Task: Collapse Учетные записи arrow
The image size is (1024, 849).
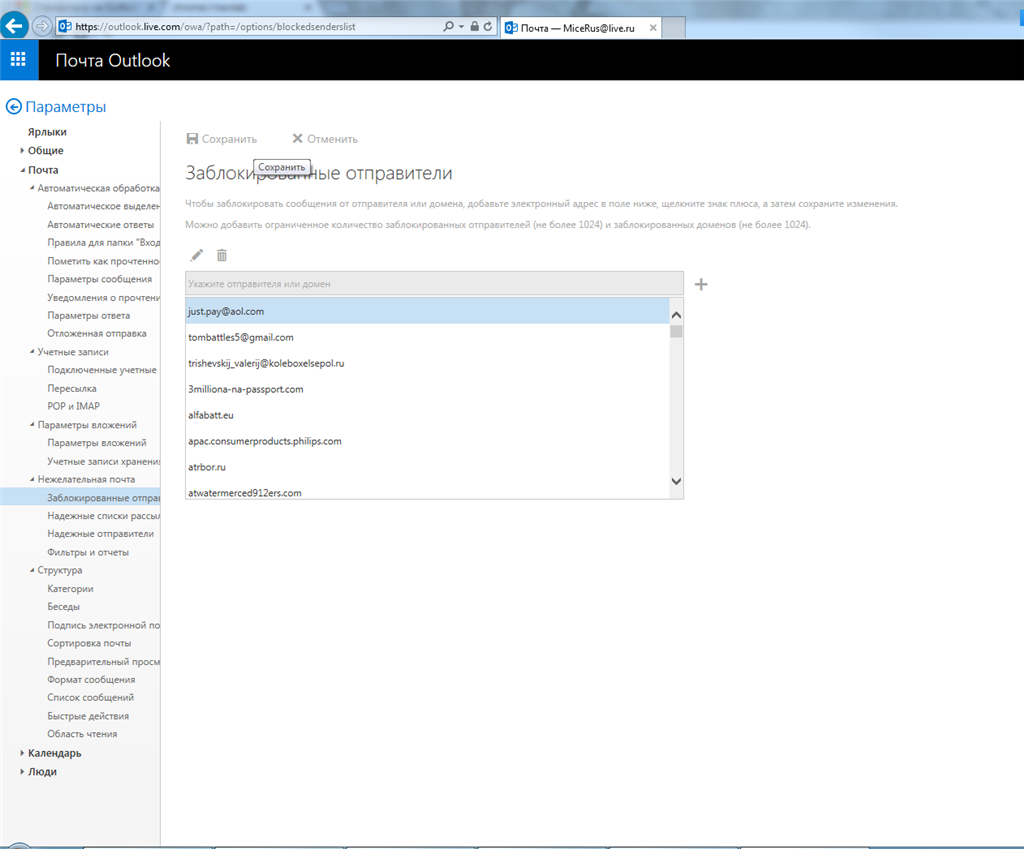Action: [x=32, y=351]
